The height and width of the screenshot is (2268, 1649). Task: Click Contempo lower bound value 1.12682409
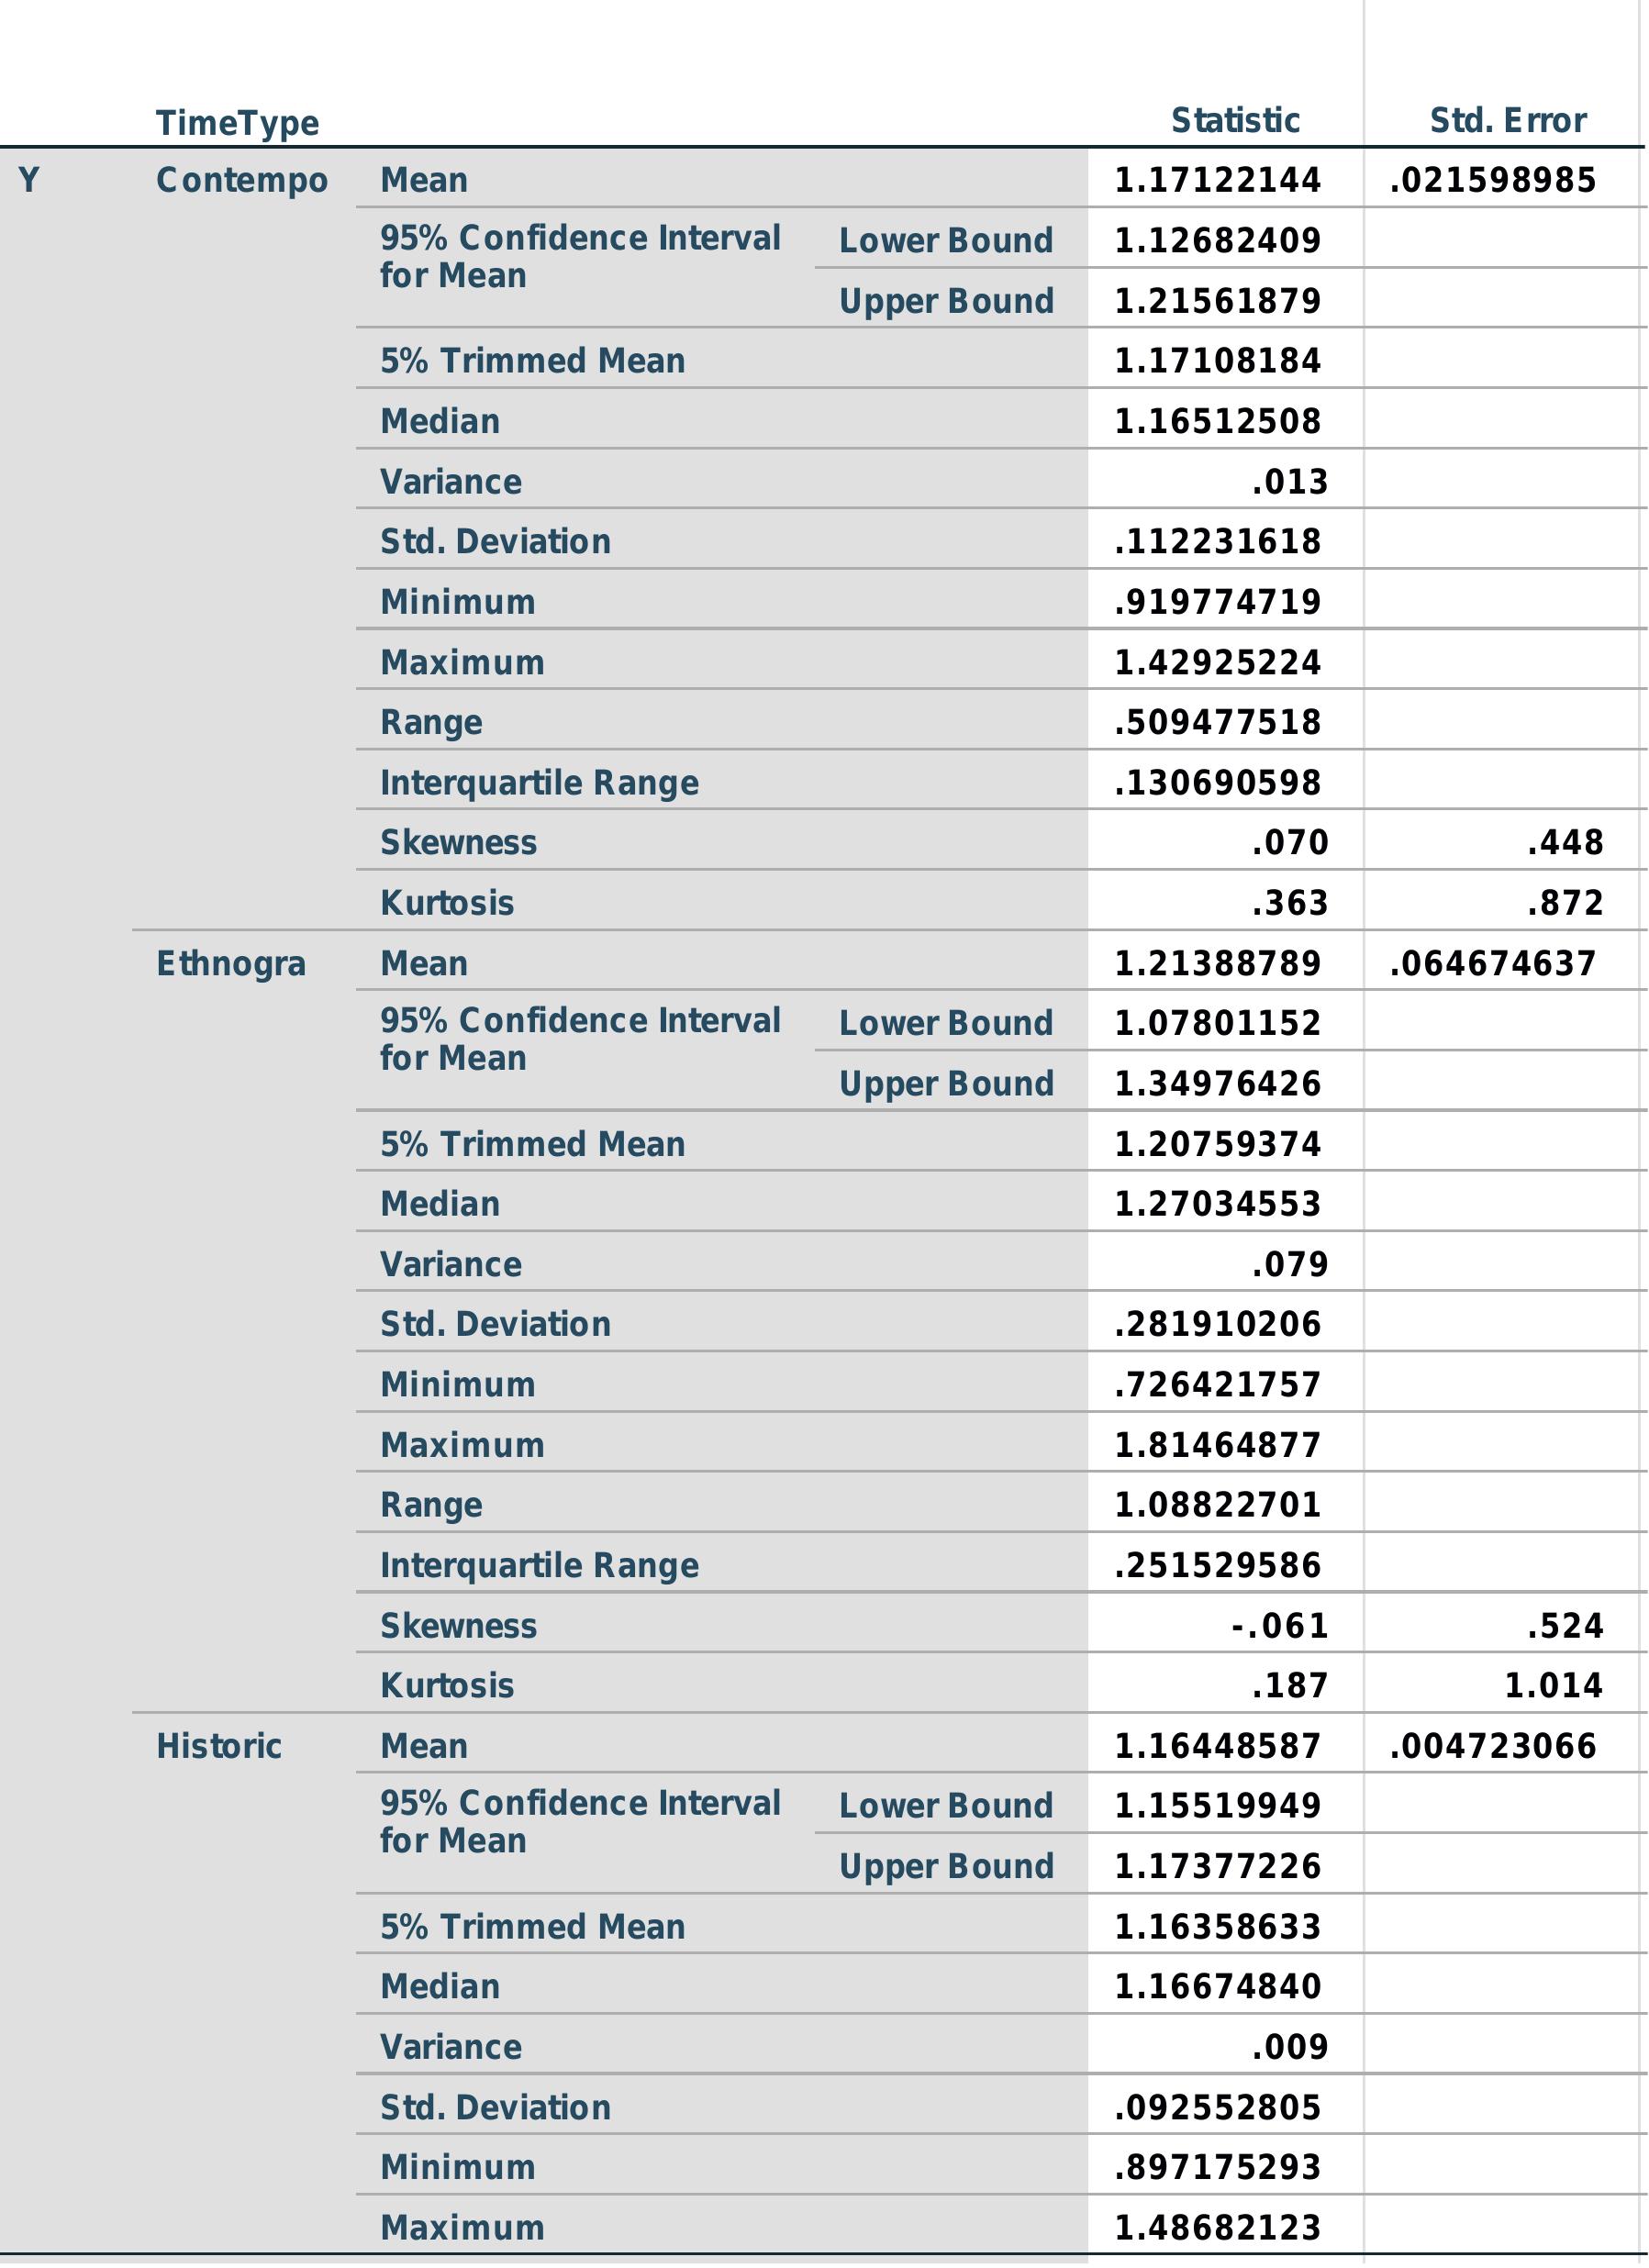click(1217, 240)
